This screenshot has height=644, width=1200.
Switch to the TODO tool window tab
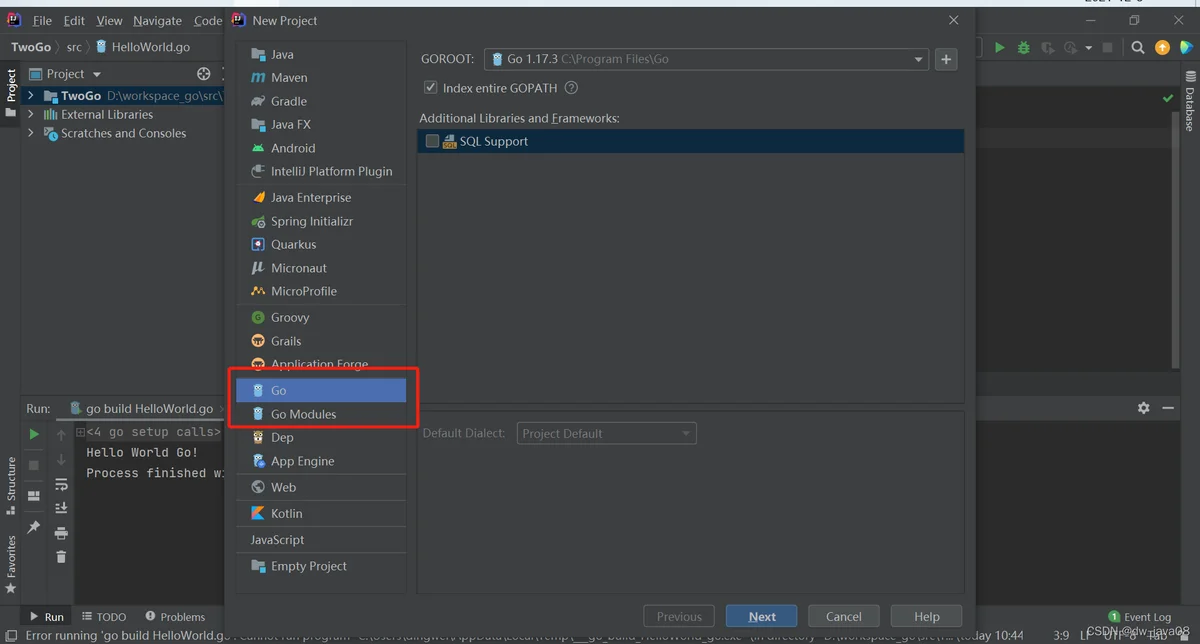coord(103,617)
